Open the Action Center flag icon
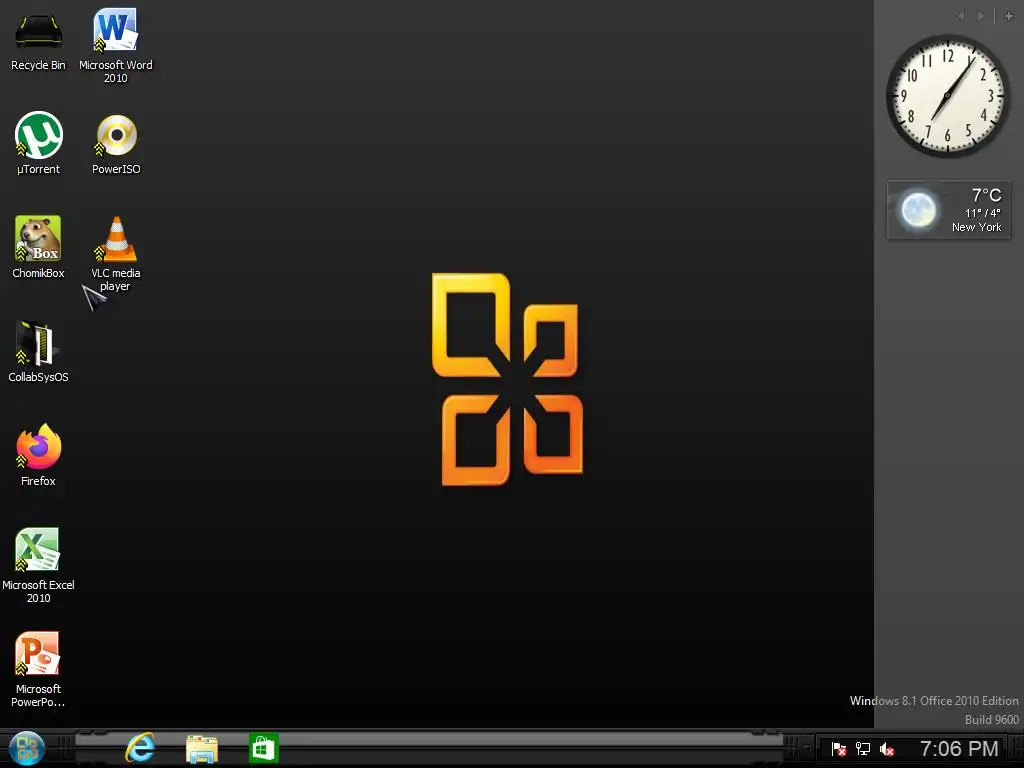 [839, 749]
